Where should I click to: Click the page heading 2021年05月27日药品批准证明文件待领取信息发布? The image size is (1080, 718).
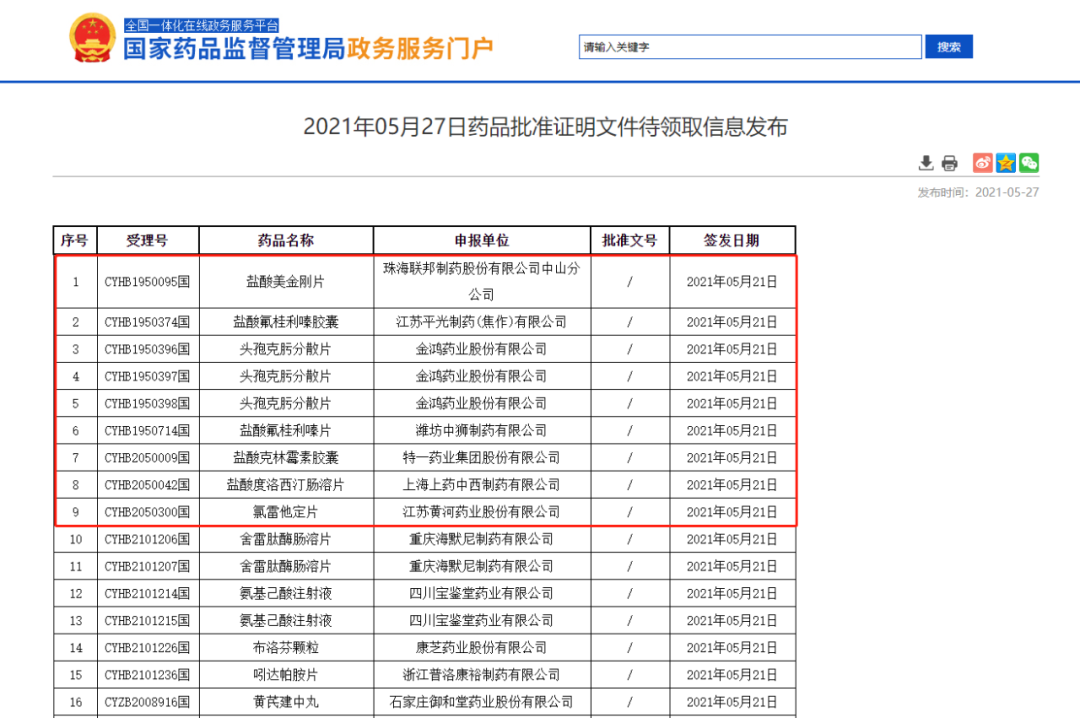pos(545,127)
